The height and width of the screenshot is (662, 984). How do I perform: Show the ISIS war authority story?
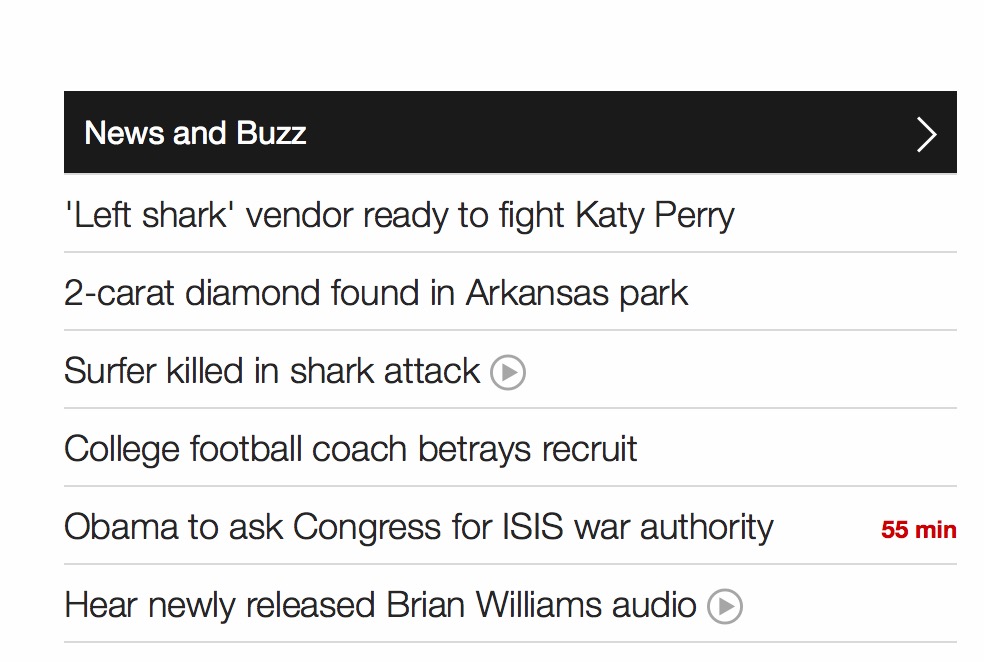point(418,527)
